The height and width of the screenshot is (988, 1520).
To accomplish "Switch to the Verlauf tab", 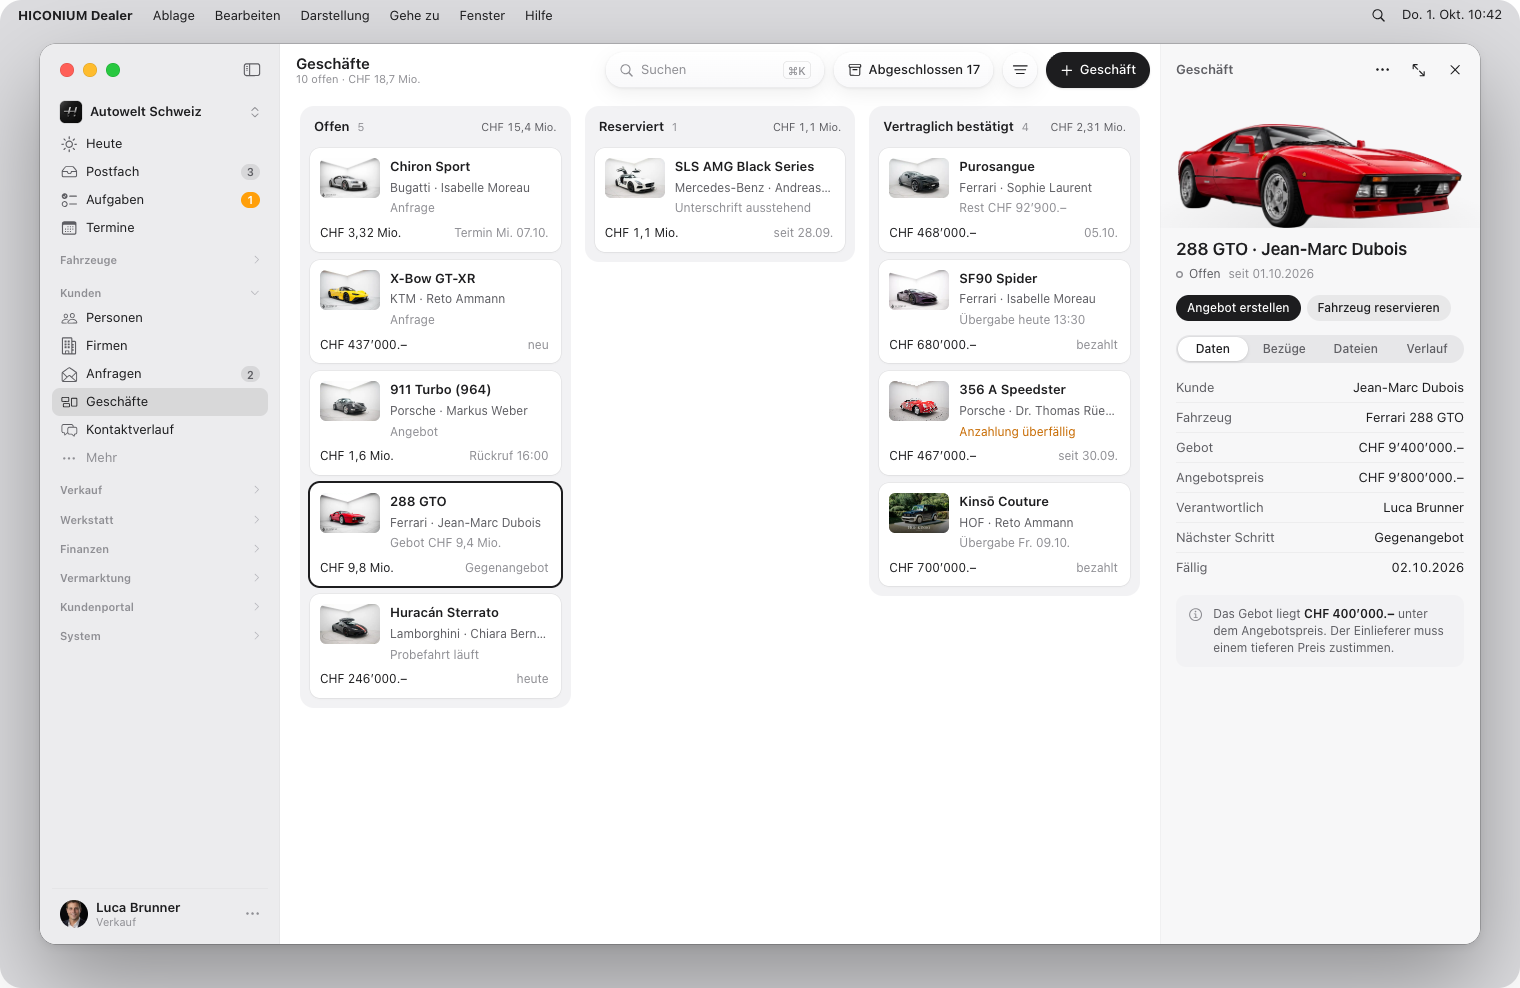I will (1427, 349).
